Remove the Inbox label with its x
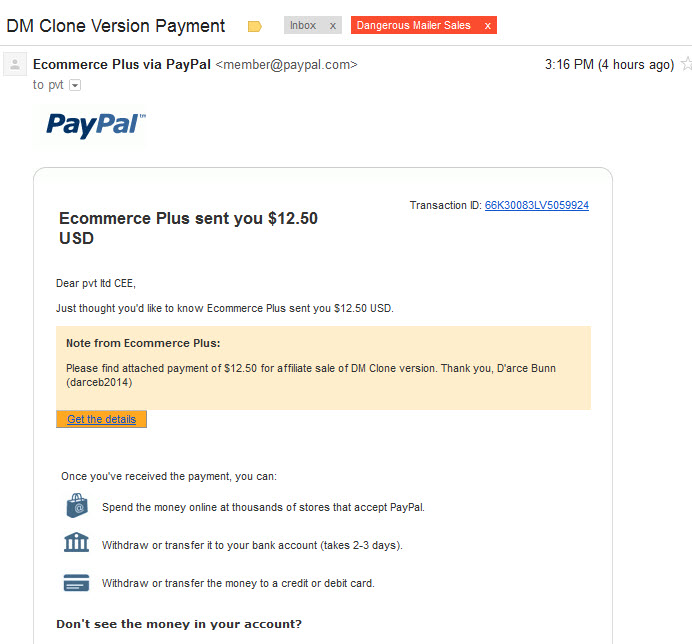Image resolution: width=692 pixels, height=644 pixels. pyautogui.click(x=333, y=26)
